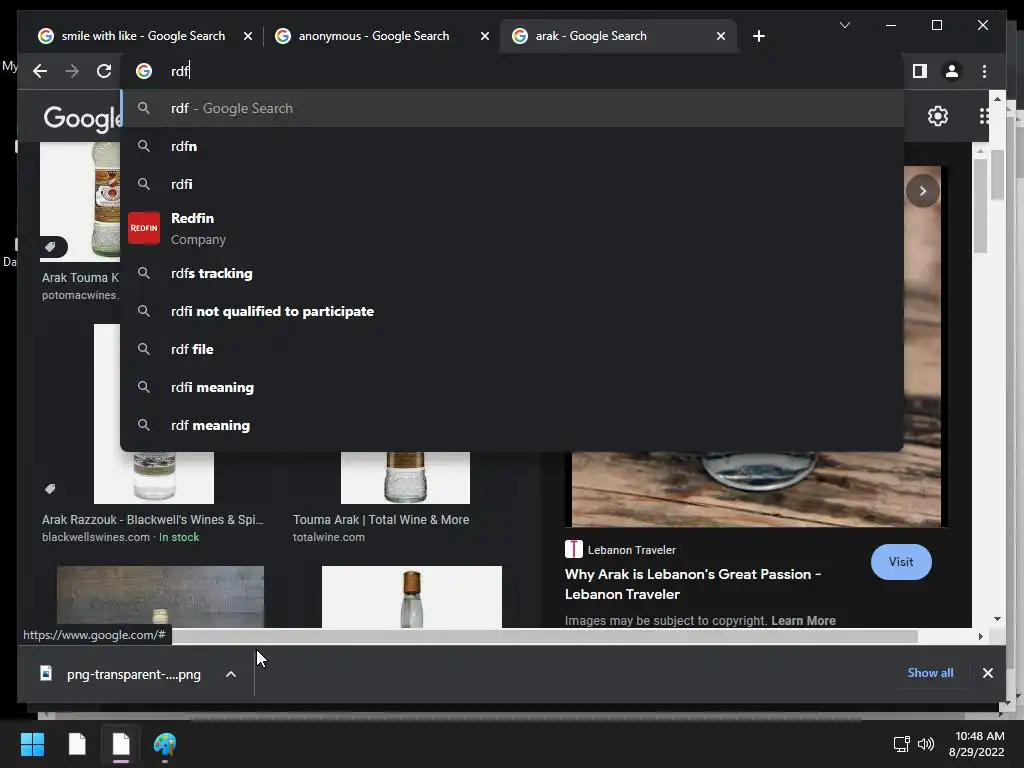Click the image panel vertical scrollbar thumb
The height and width of the screenshot is (768, 1024).
(980, 206)
